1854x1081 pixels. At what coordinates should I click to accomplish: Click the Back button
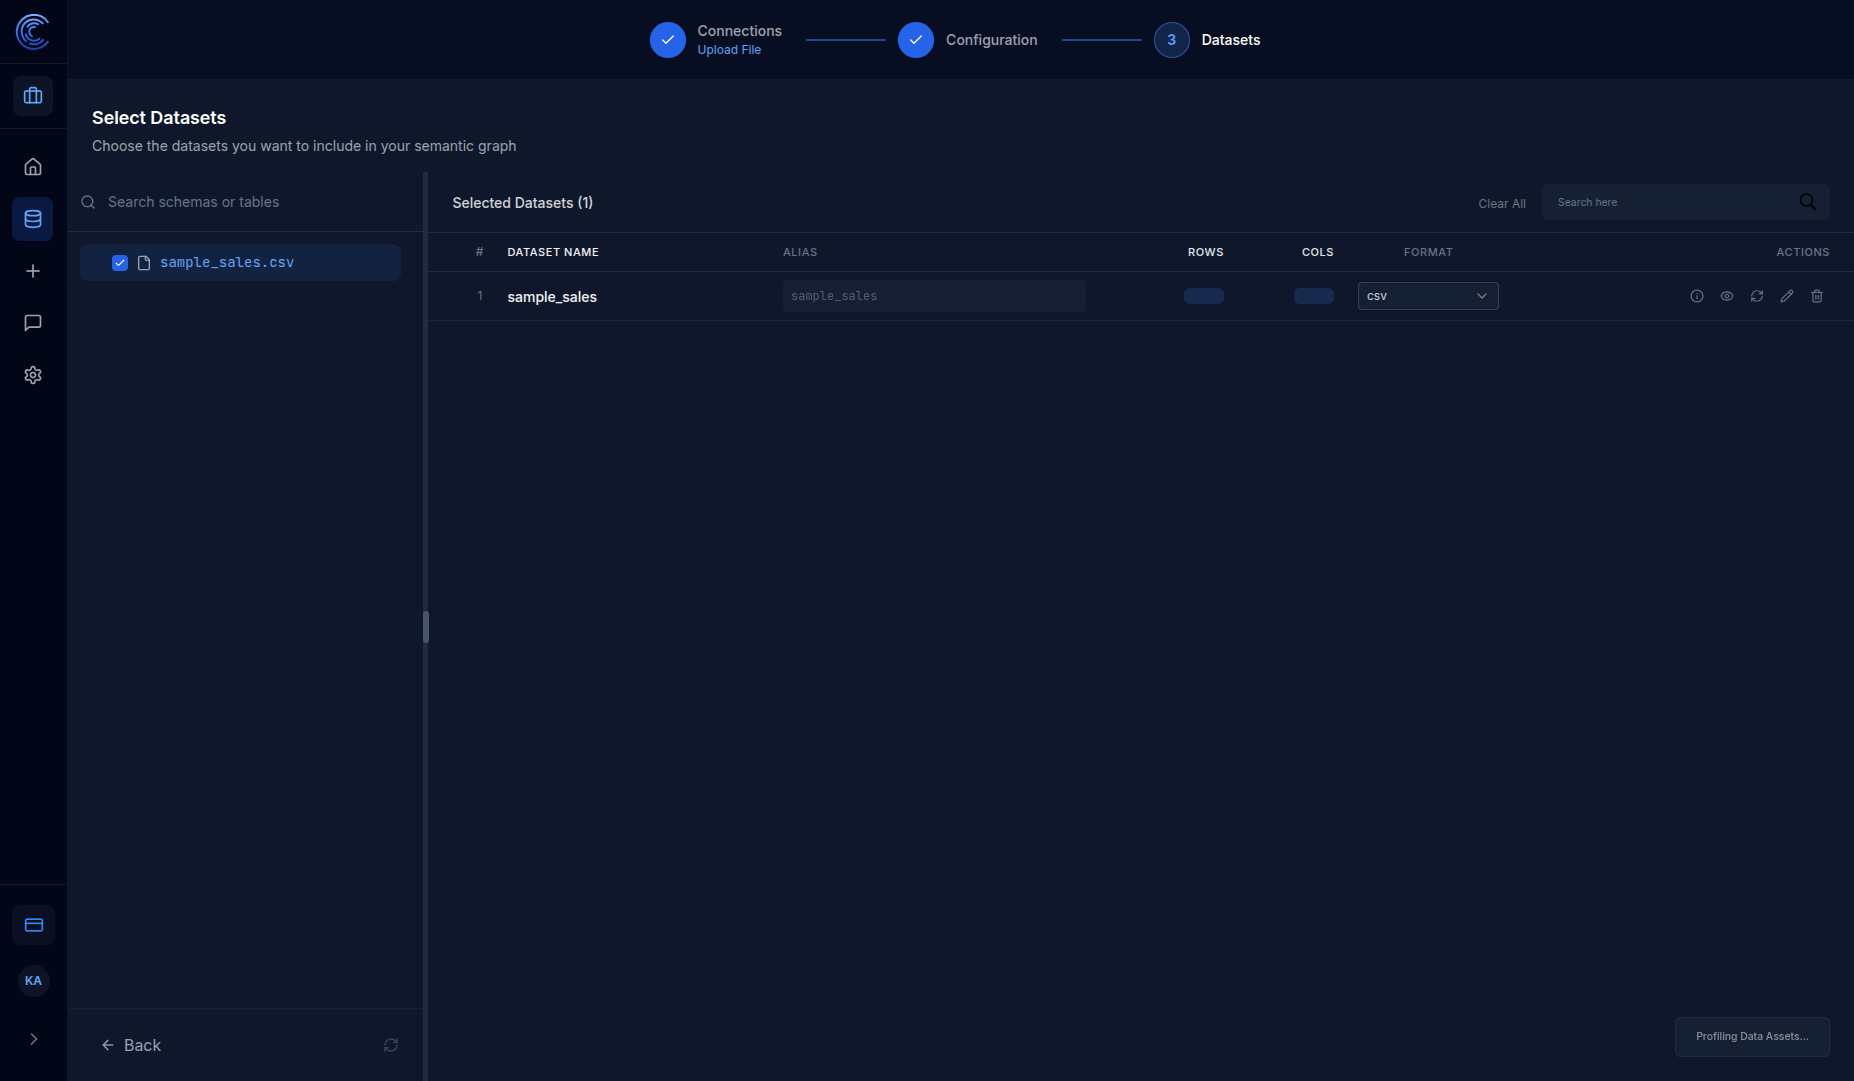coord(131,1045)
